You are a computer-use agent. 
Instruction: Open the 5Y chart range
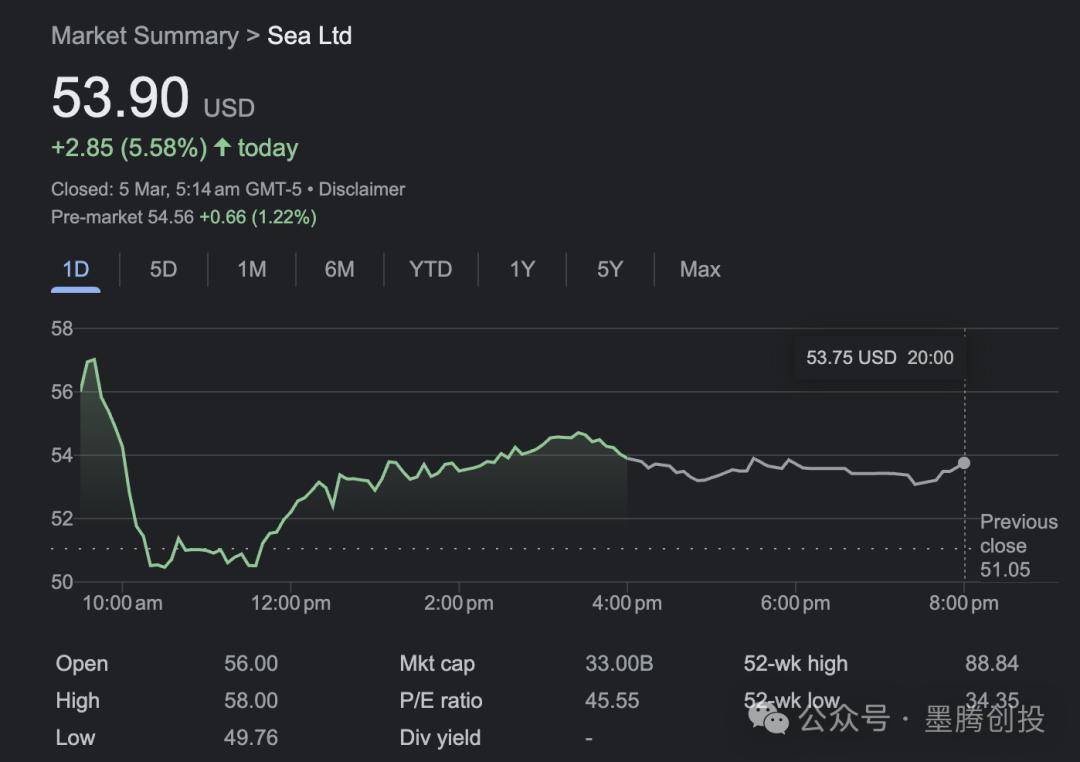610,269
